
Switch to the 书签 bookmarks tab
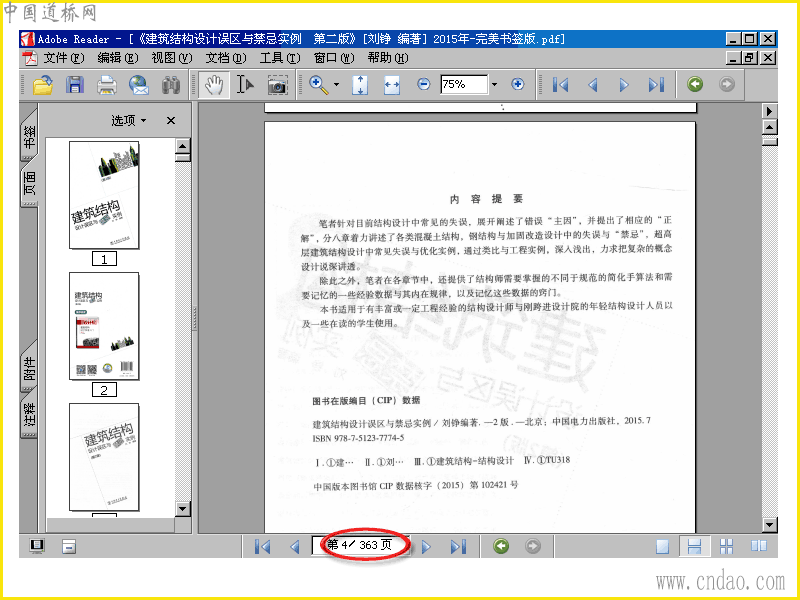pyautogui.click(x=29, y=135)
